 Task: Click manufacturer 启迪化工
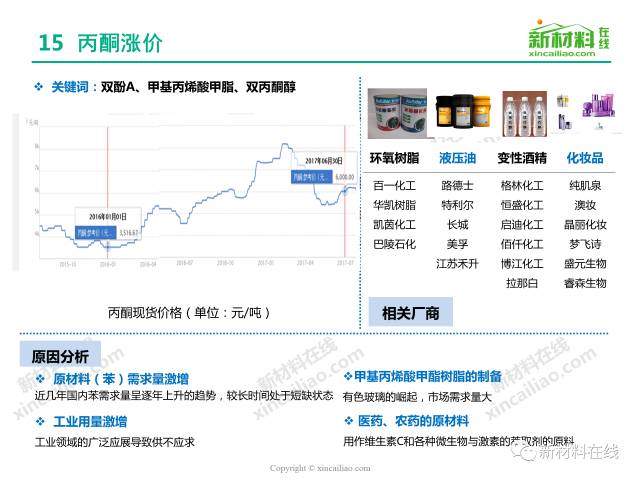coord(522,224)
